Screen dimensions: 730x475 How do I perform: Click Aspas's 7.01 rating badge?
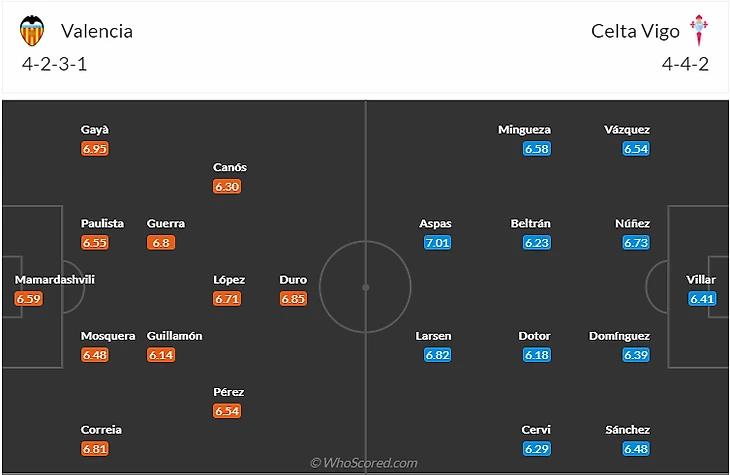[x=437, y=242]
